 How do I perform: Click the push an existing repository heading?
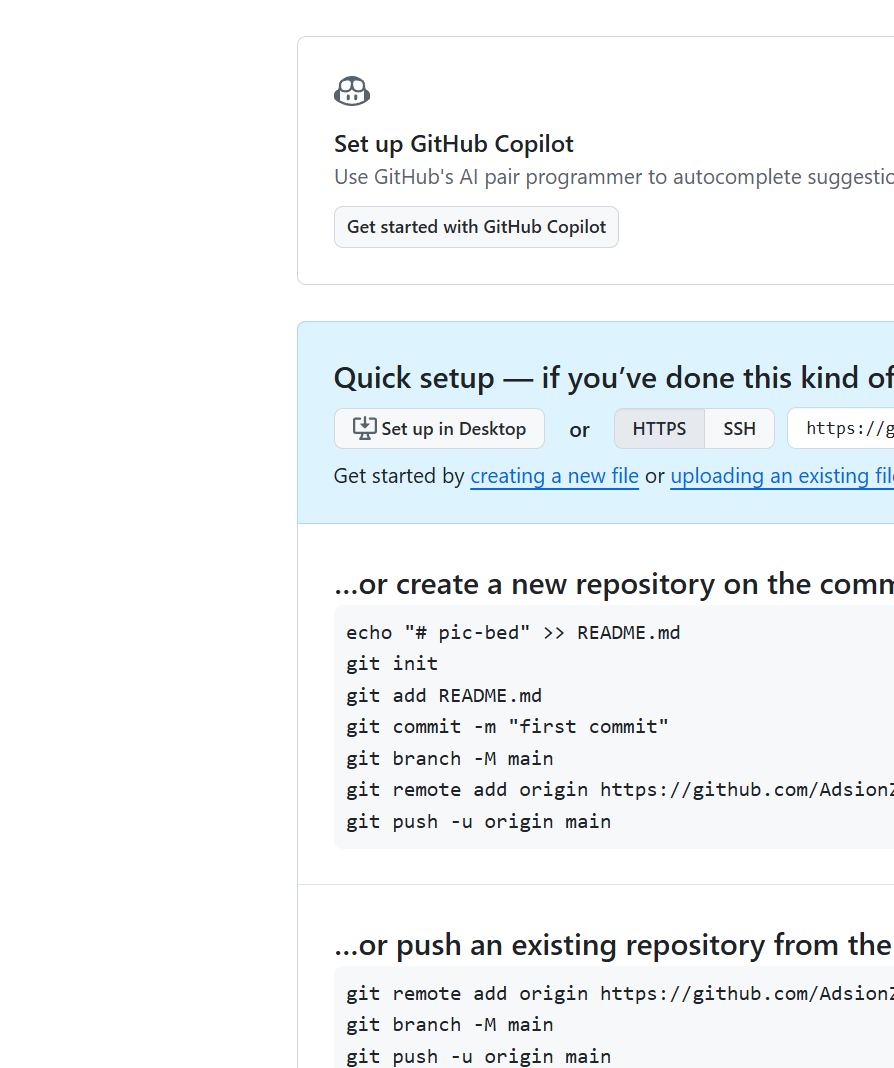point(613,945)
